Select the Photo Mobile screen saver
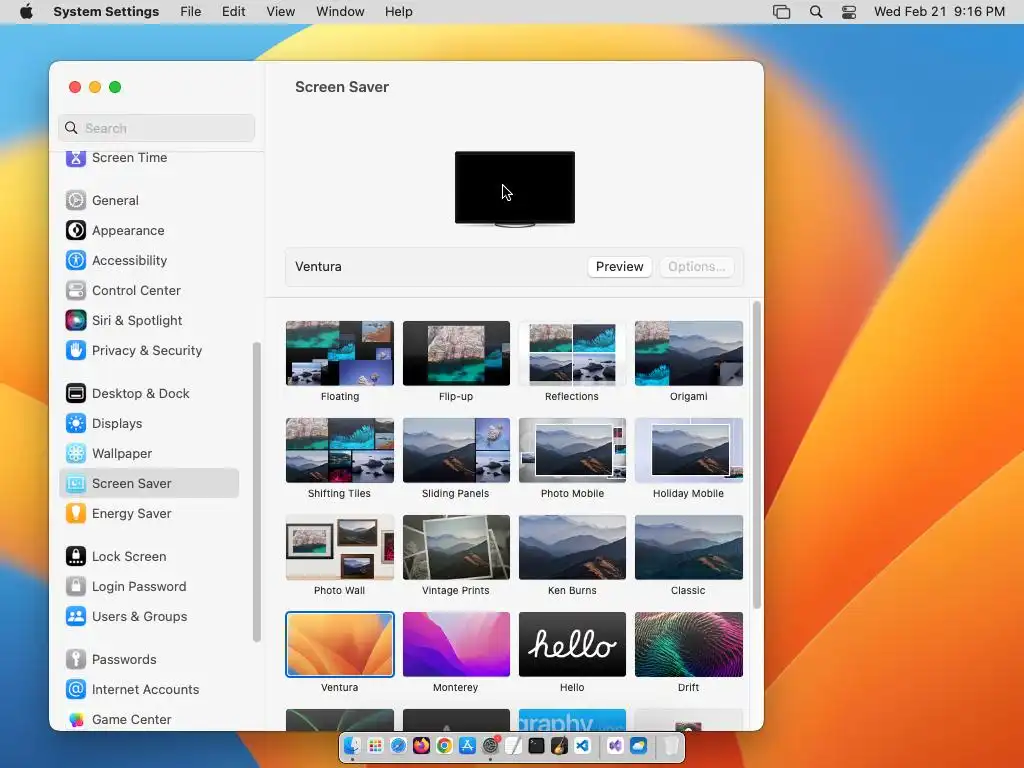 (572, 451)
